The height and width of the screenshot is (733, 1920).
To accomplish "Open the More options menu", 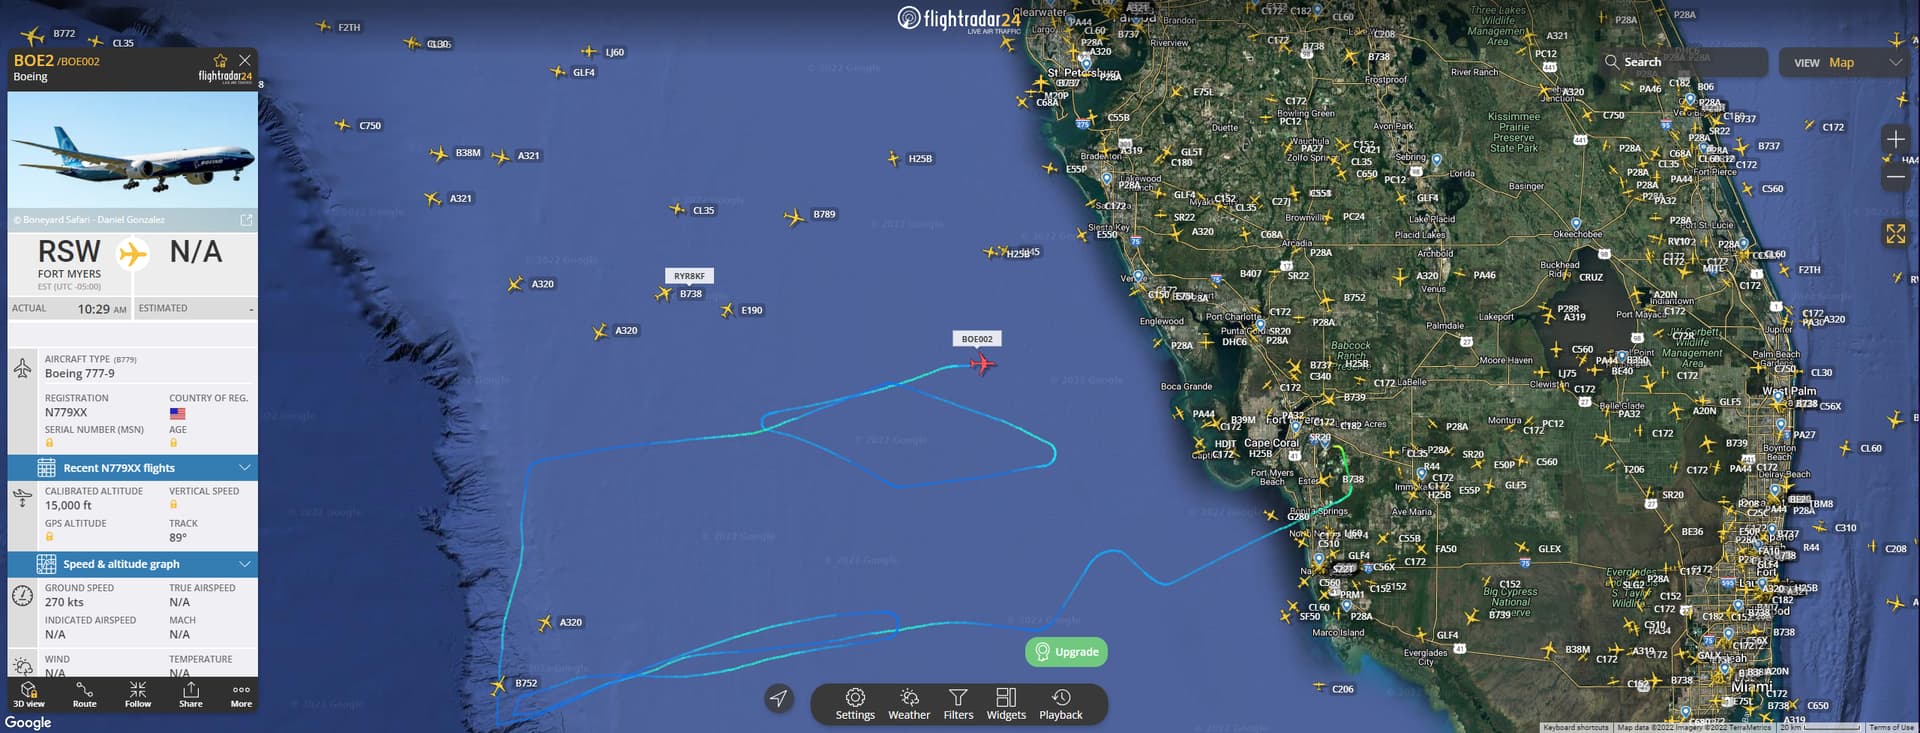I will coord(241,695).
